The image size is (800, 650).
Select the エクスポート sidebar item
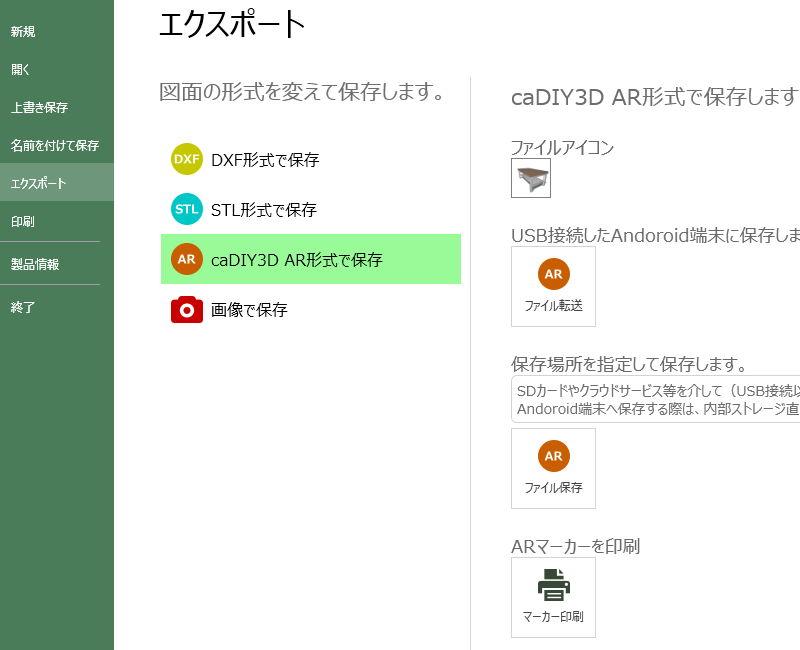(57, 183)
